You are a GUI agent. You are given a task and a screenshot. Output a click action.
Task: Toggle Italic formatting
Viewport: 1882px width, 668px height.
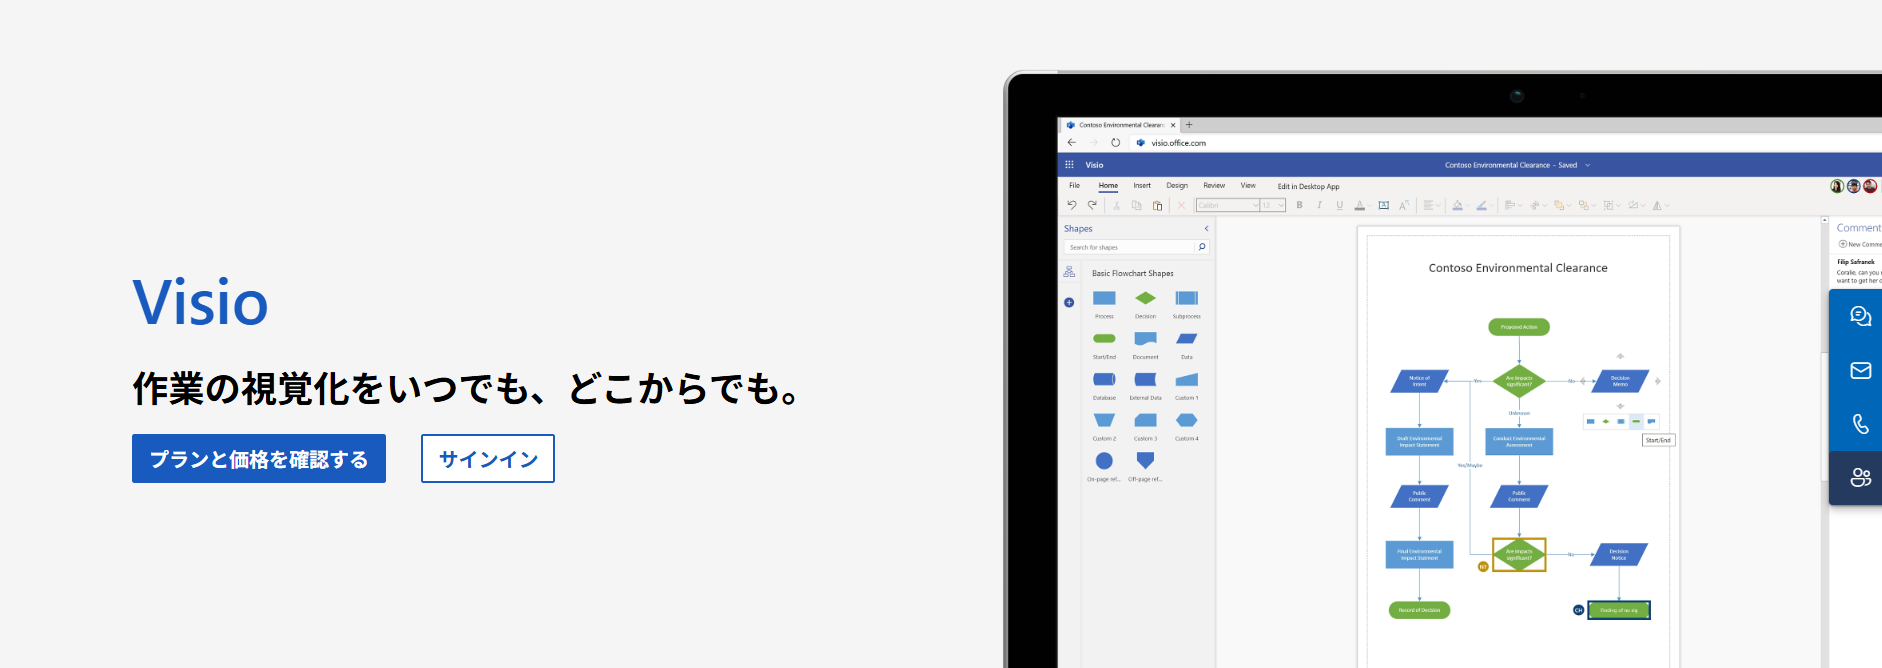click(1319, 205)
